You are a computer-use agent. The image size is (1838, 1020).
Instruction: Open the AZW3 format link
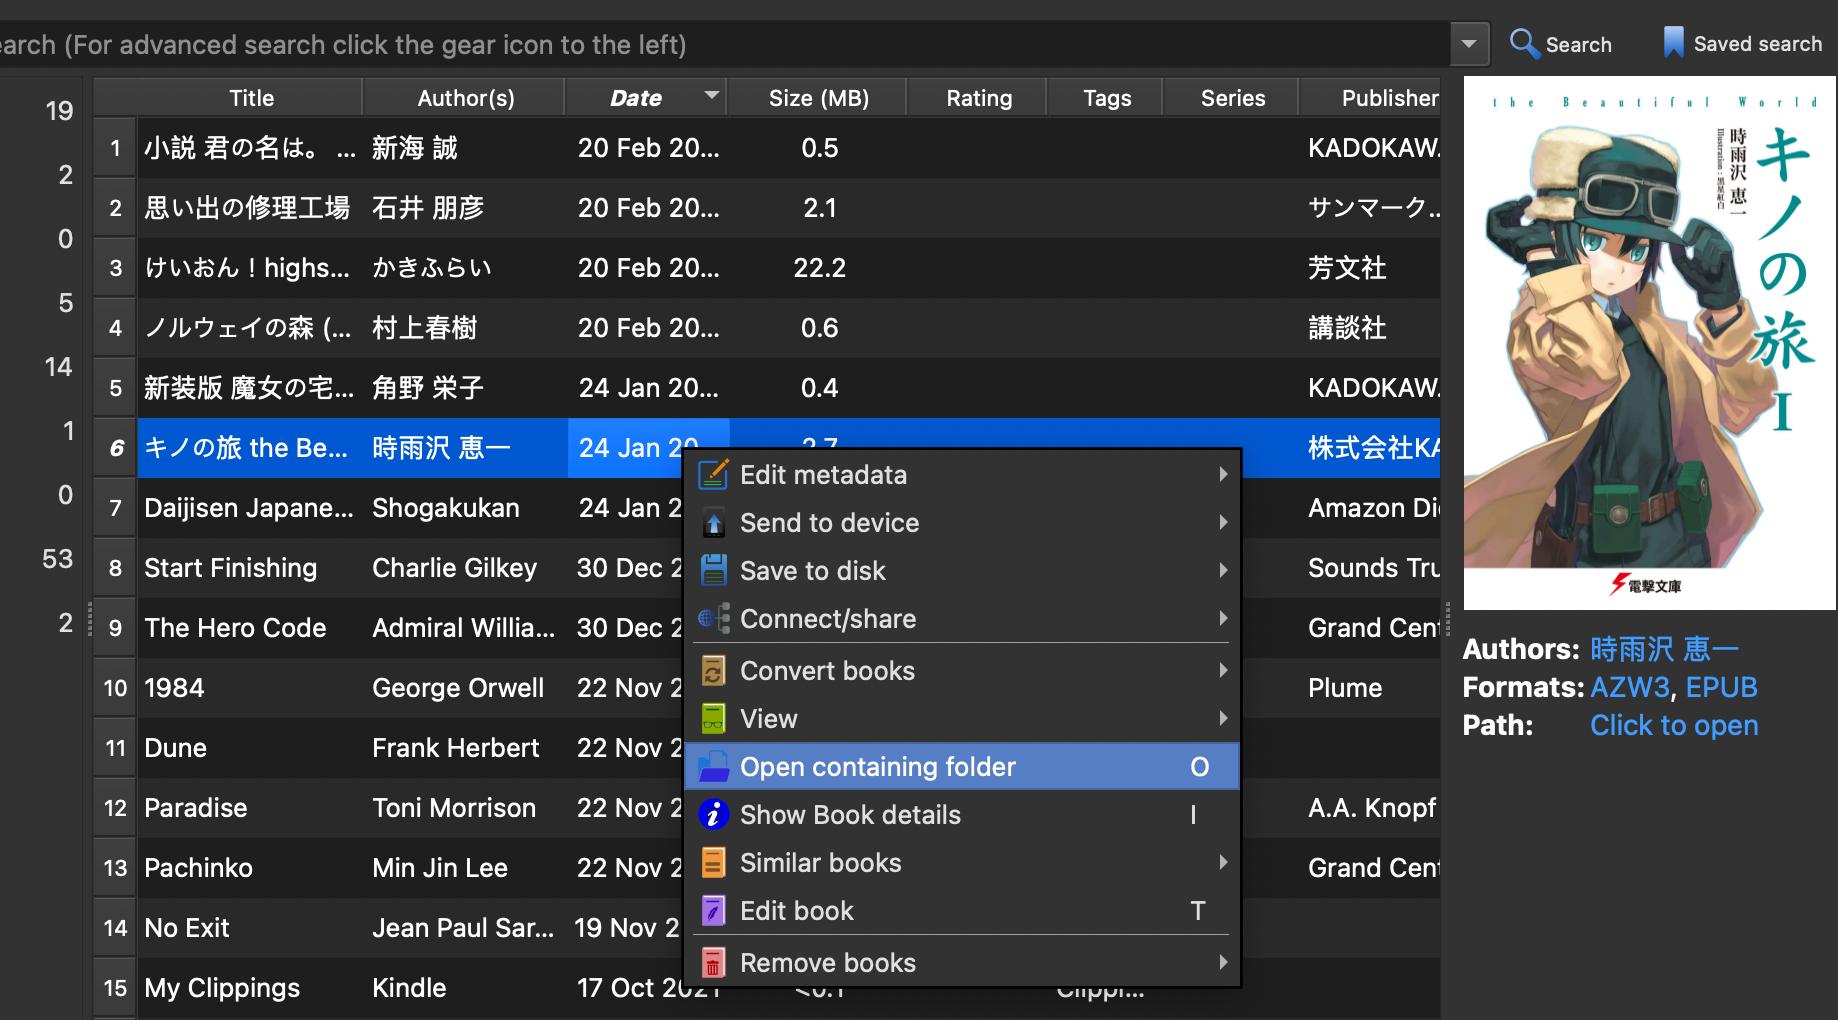click(x=1630, y=687)
